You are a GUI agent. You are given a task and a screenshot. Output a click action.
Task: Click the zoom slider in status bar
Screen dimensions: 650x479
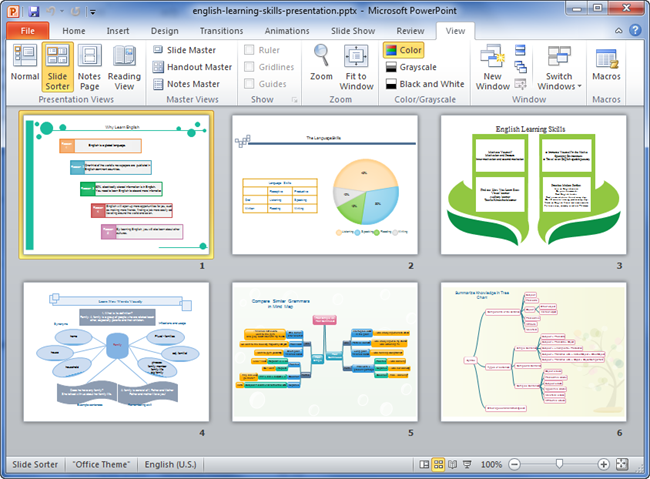pyautogui.click(x=558, y=465)
